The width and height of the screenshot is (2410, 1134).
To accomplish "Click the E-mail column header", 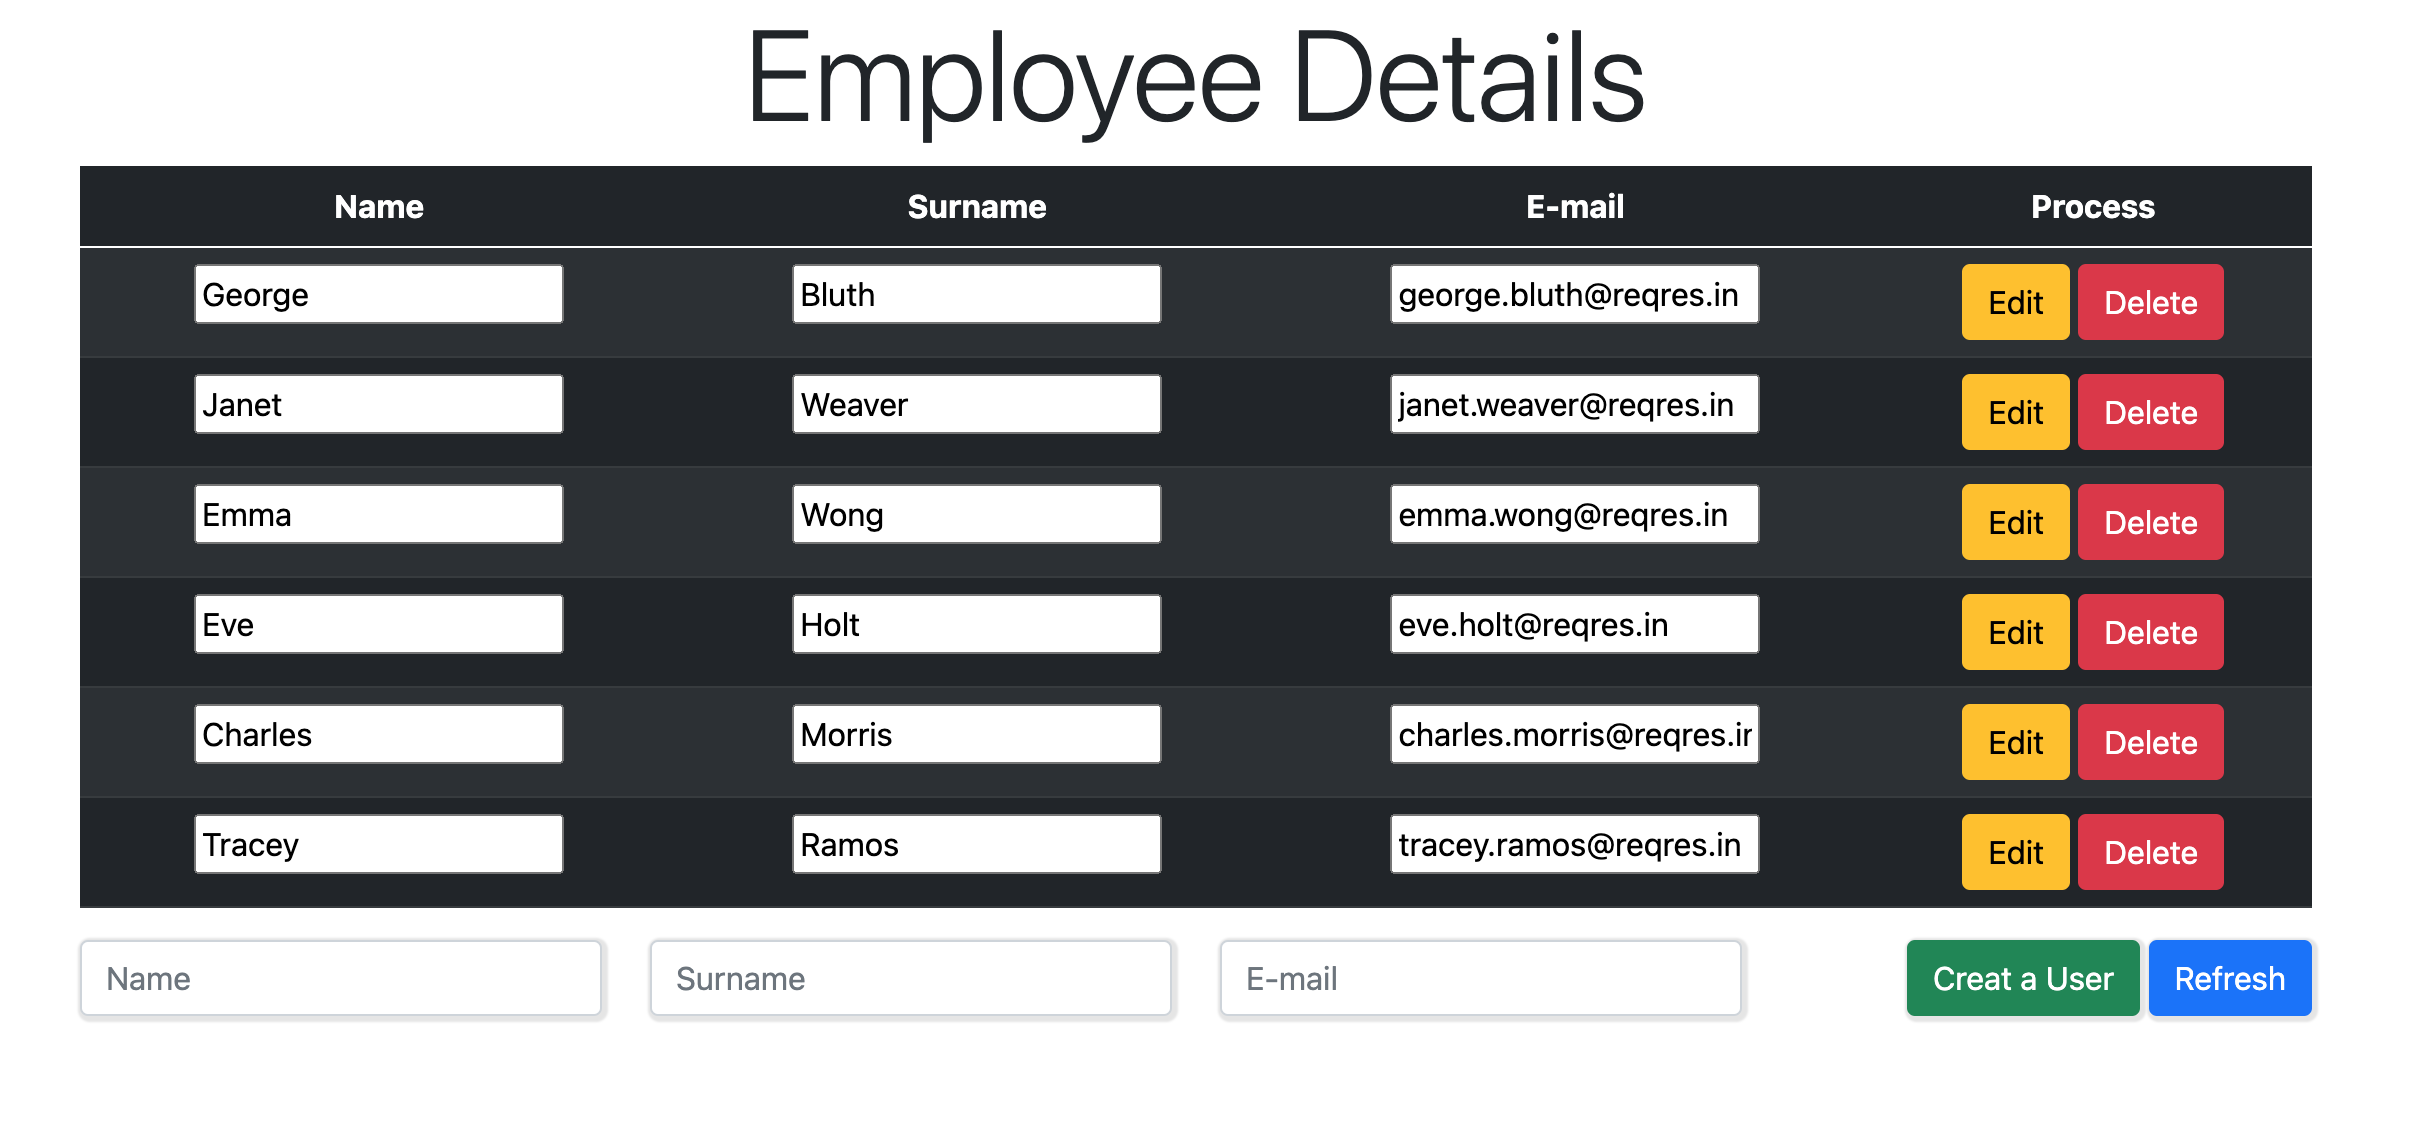I will [x=1574, y=206].
